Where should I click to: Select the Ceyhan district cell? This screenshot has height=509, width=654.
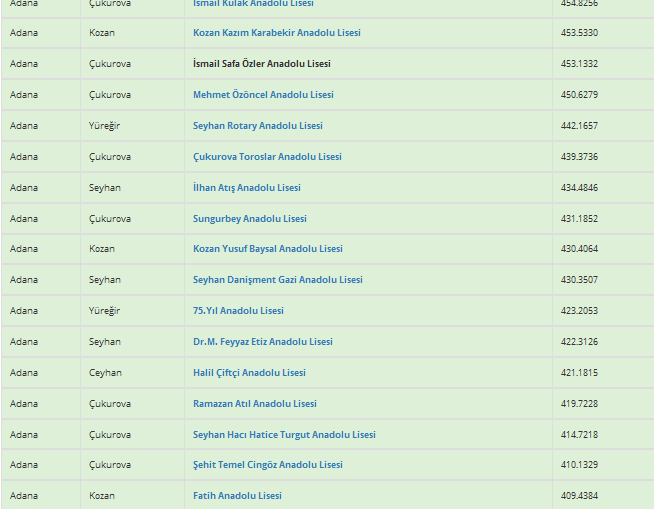point(105,373)
